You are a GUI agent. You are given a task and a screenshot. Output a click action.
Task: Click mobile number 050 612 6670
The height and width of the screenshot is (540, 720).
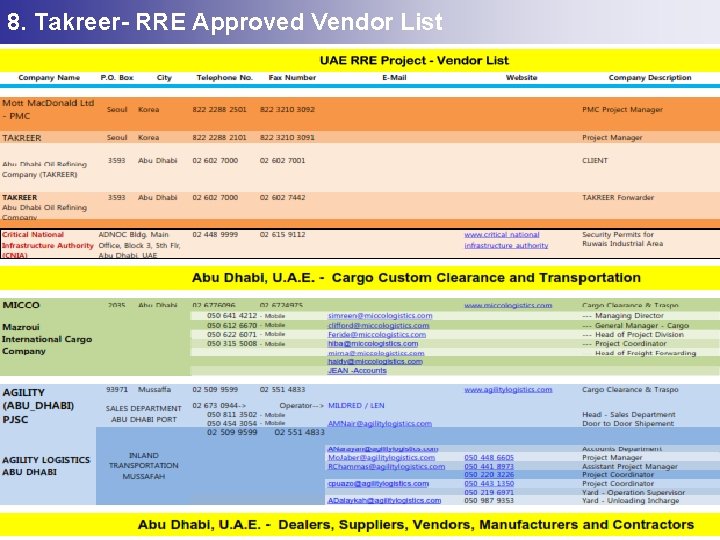point(232,326)
